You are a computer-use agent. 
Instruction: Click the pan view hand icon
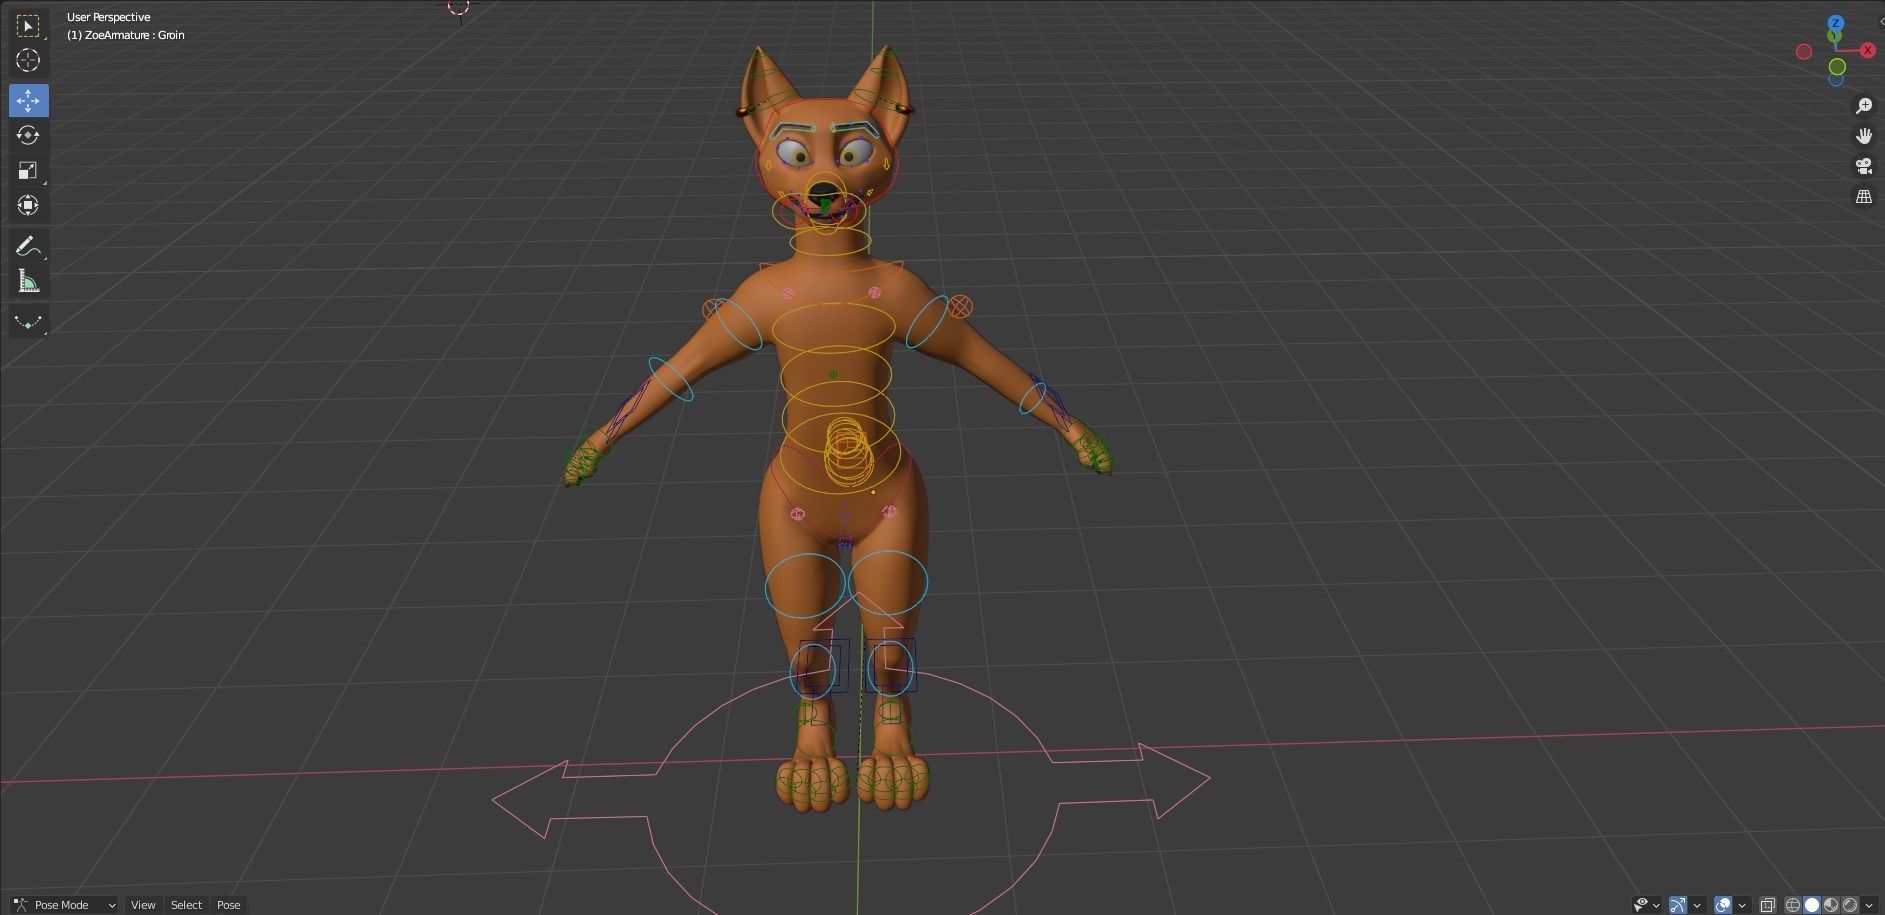1864,136
